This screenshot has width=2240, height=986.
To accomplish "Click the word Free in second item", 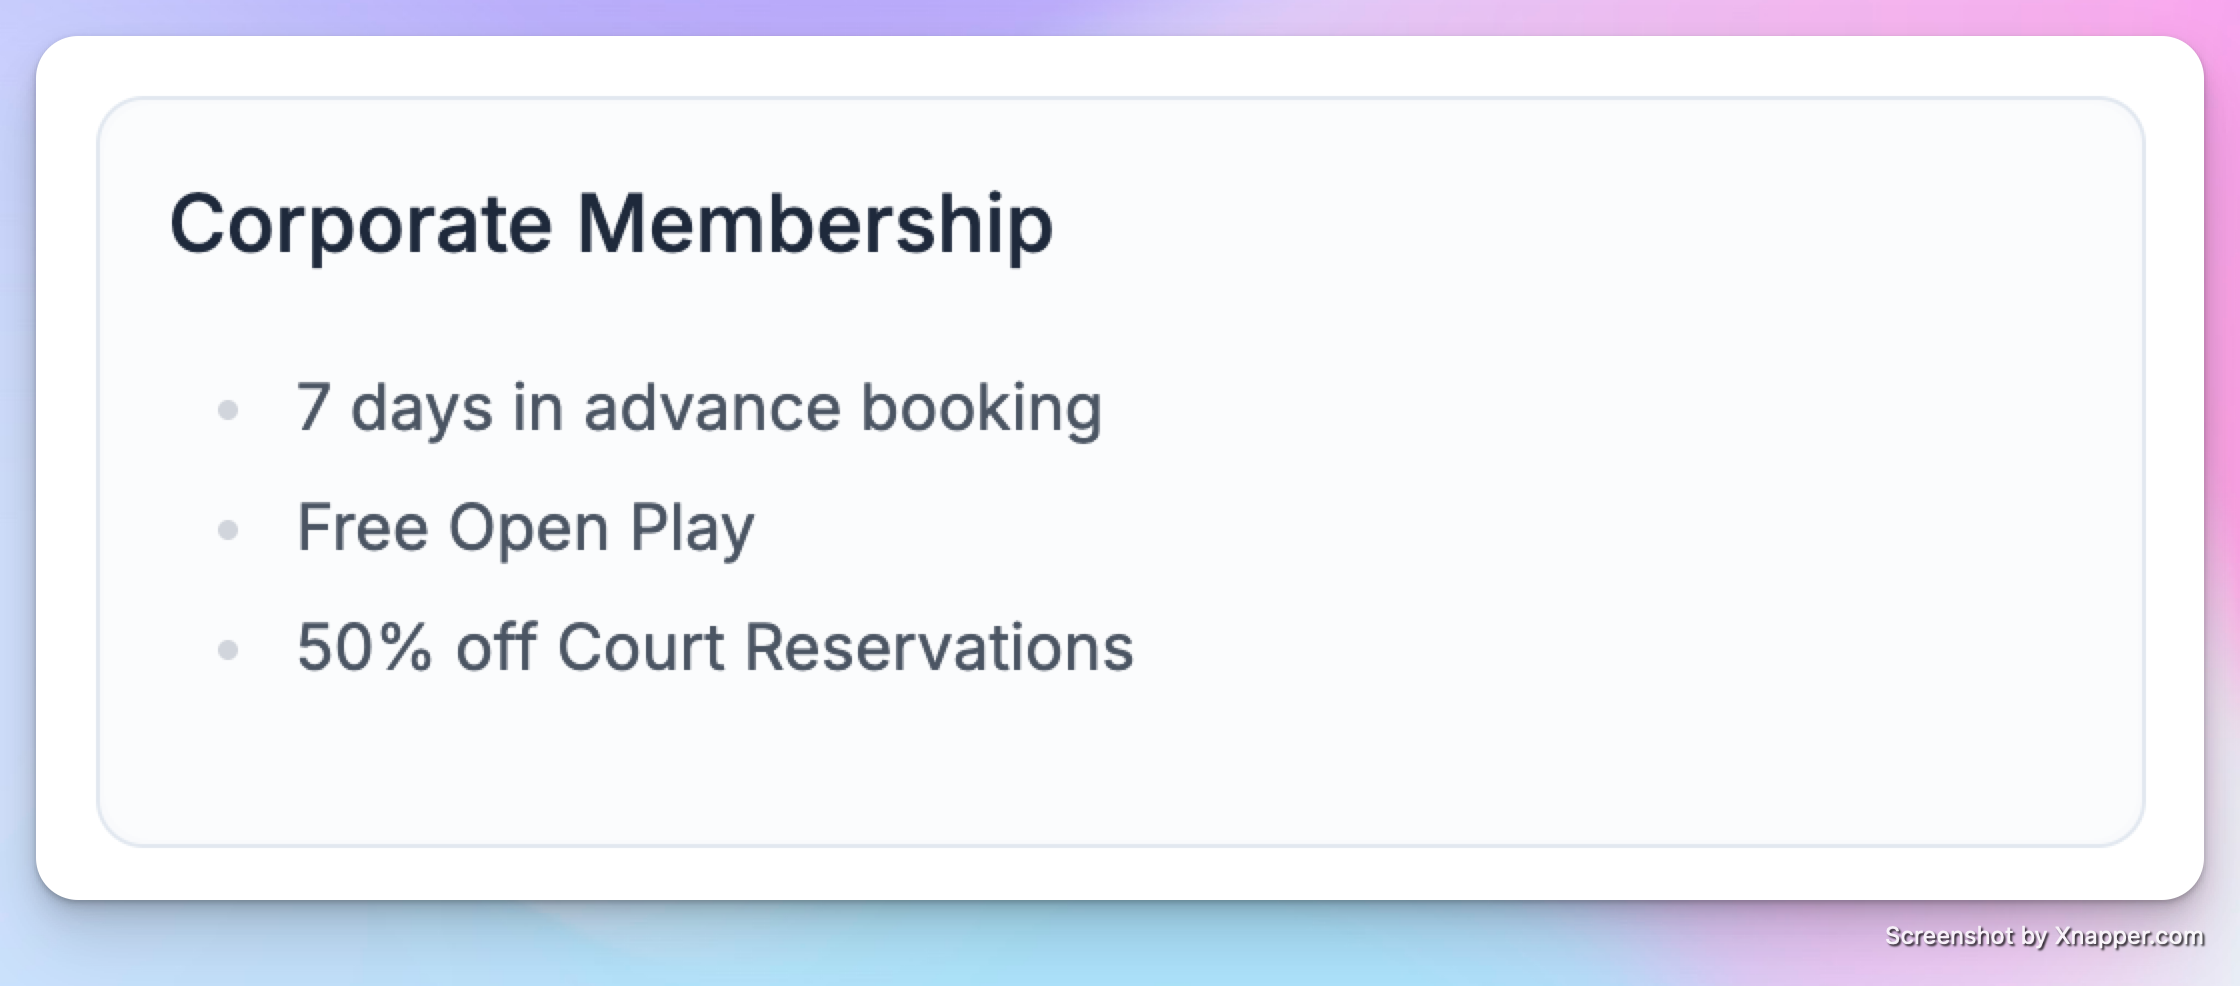I will [x=362, y=526].
